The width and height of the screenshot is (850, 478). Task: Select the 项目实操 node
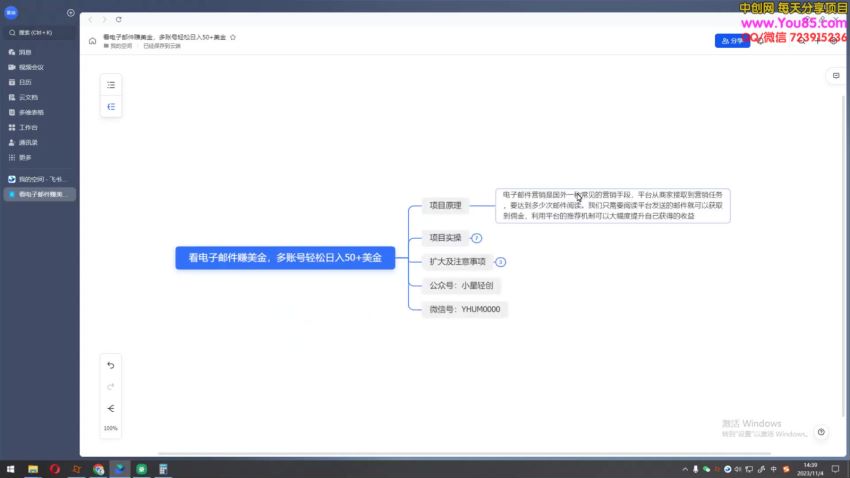(x=445, y=237)
